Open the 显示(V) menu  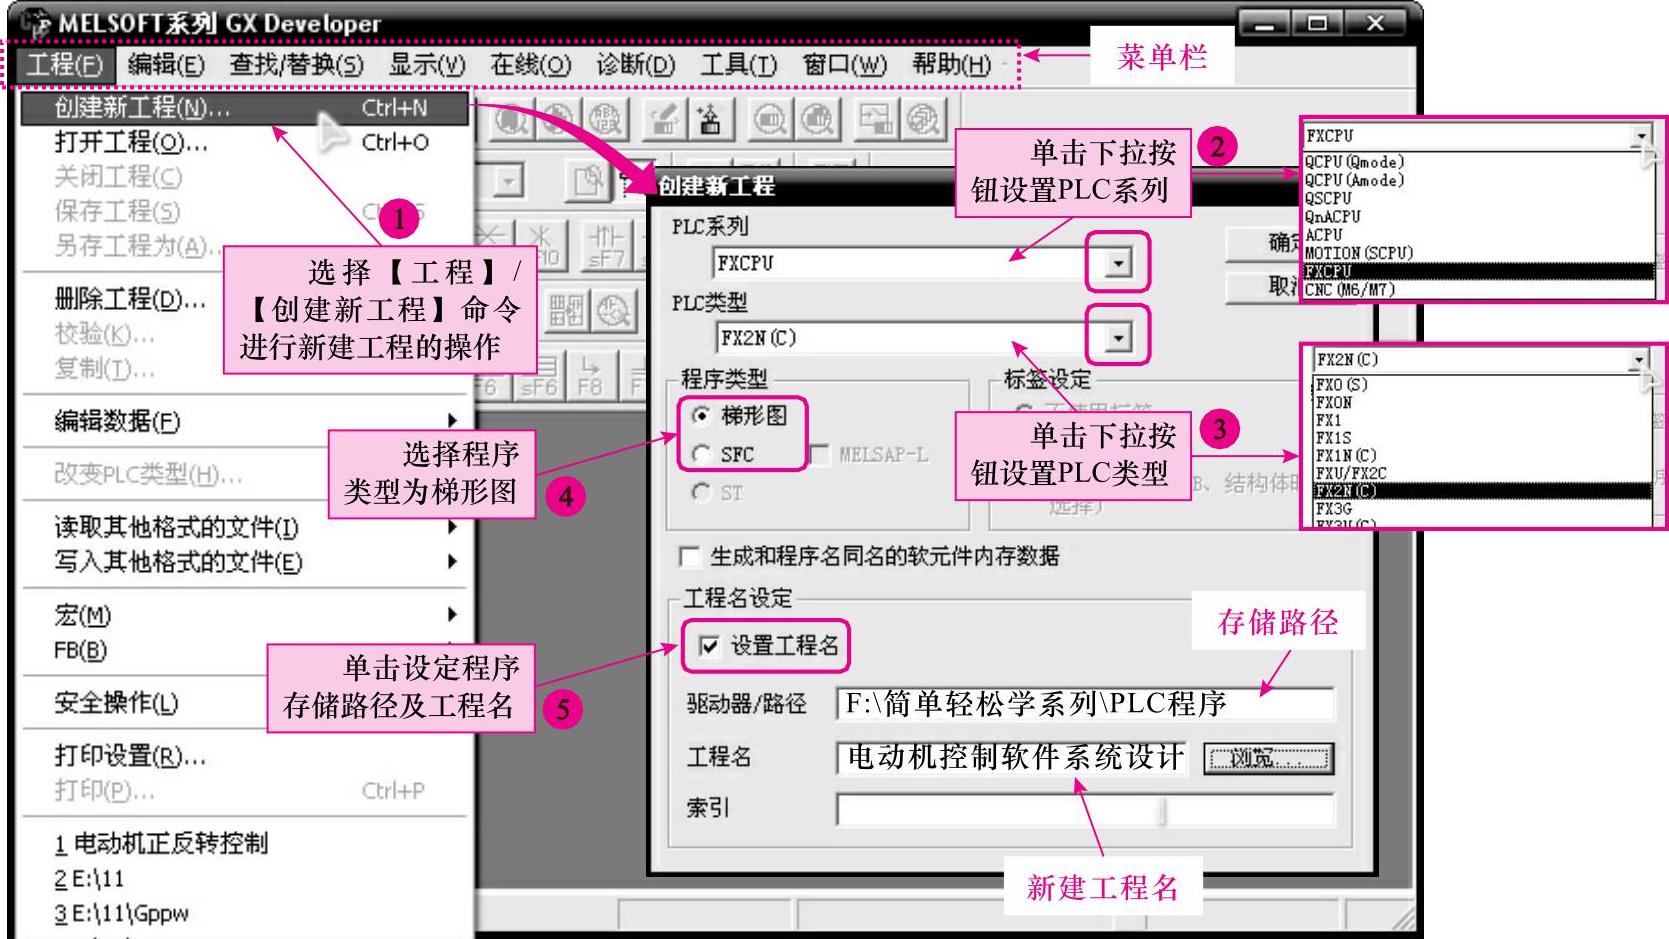coord(427,65)
